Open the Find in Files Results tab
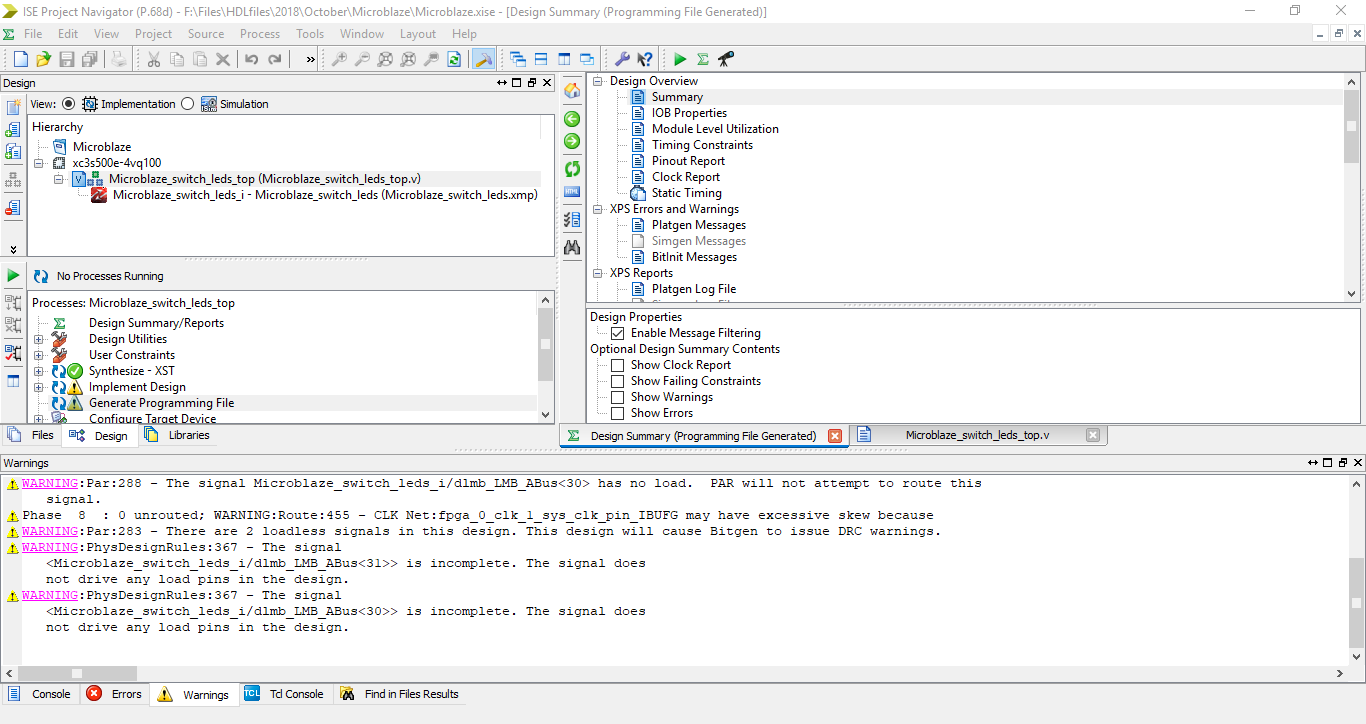The width and height of the screenshot is (1366, 724). click(x=400, y=694)
